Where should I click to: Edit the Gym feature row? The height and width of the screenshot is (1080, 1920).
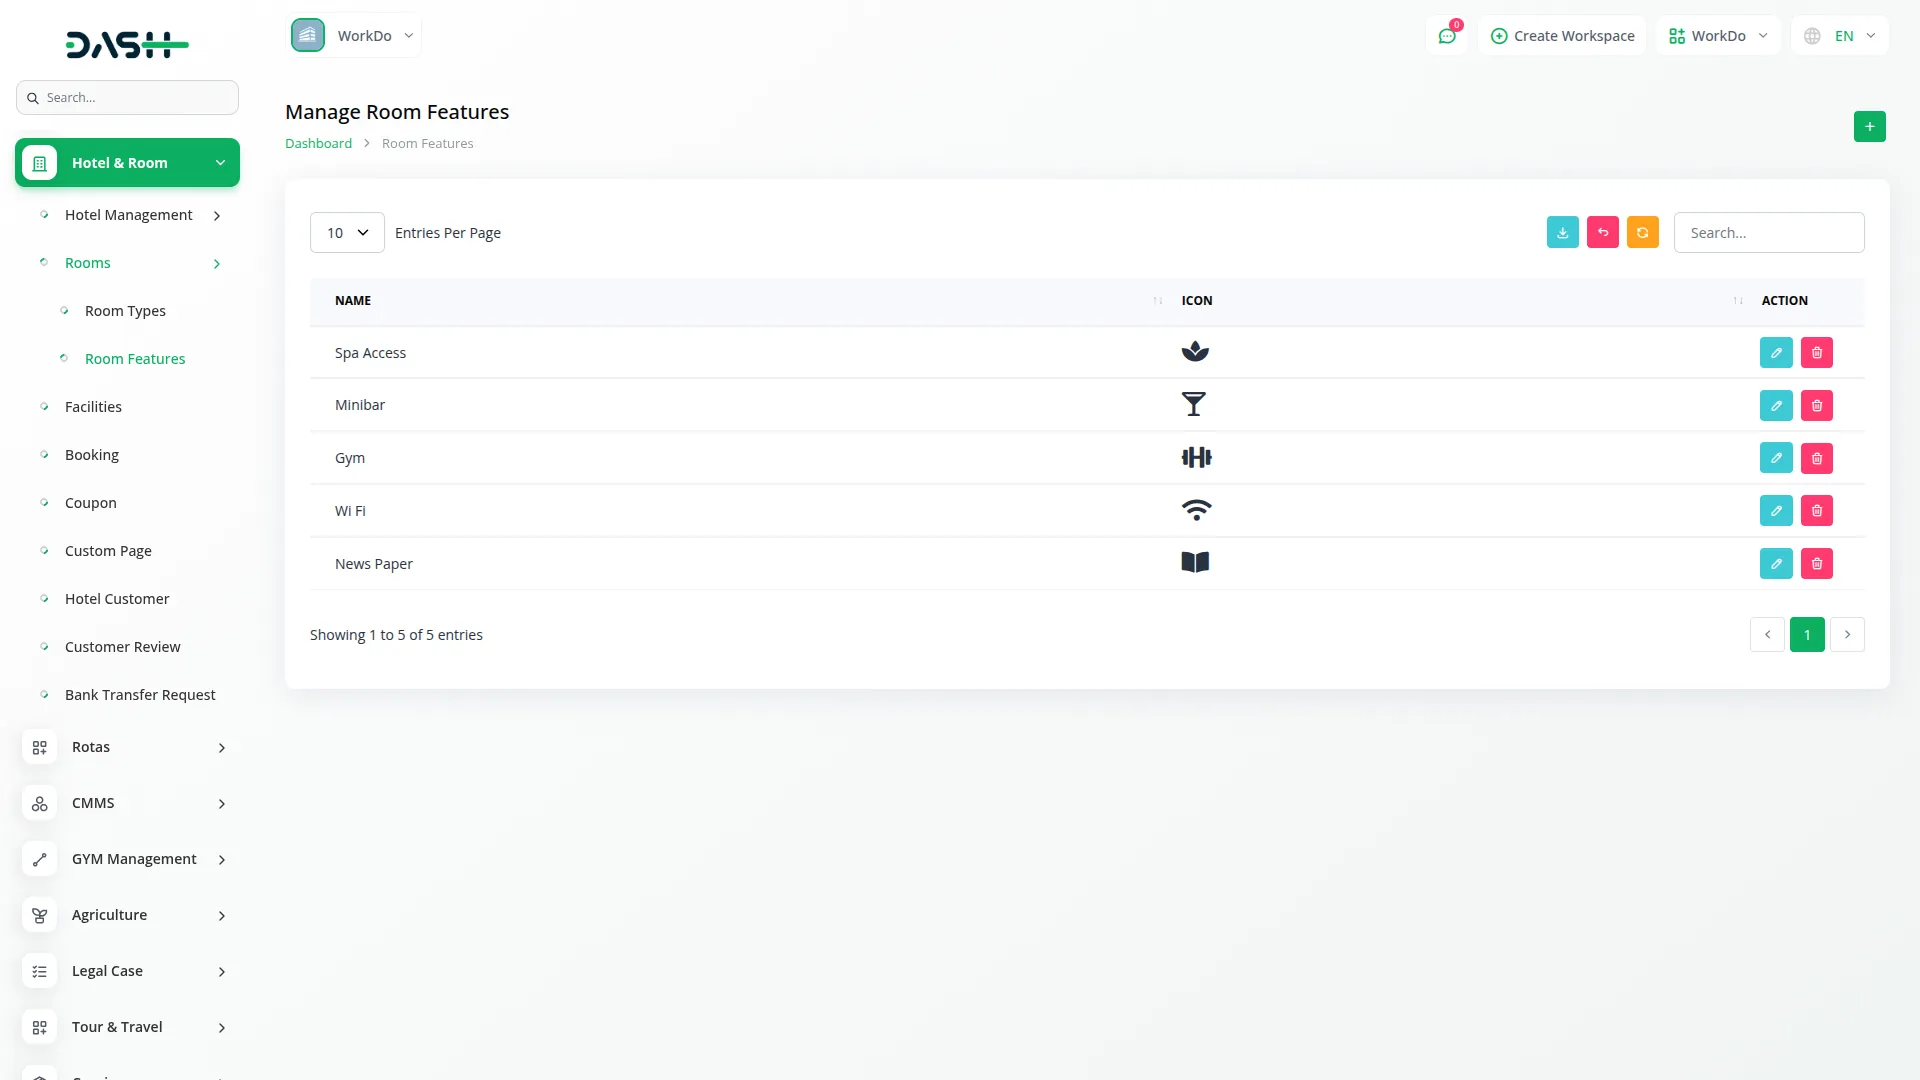pos(1776,458)
